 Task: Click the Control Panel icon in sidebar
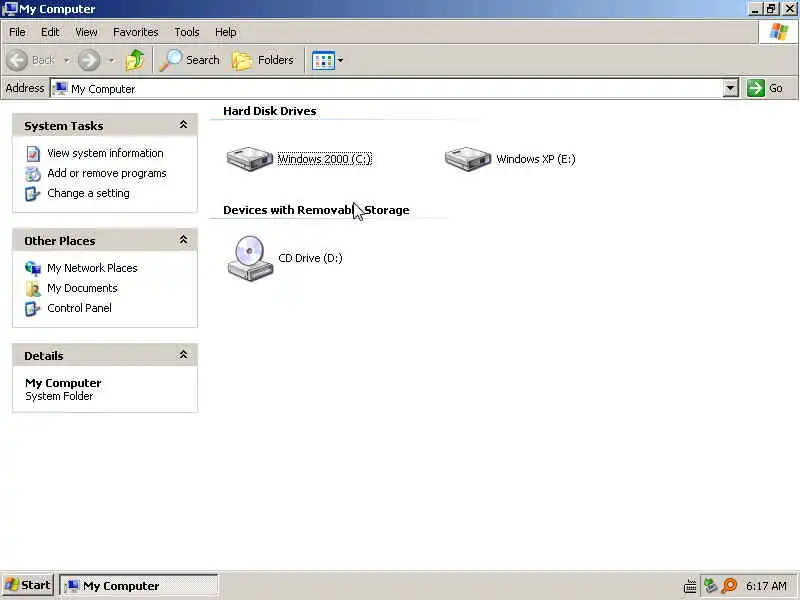click(33, 309)
